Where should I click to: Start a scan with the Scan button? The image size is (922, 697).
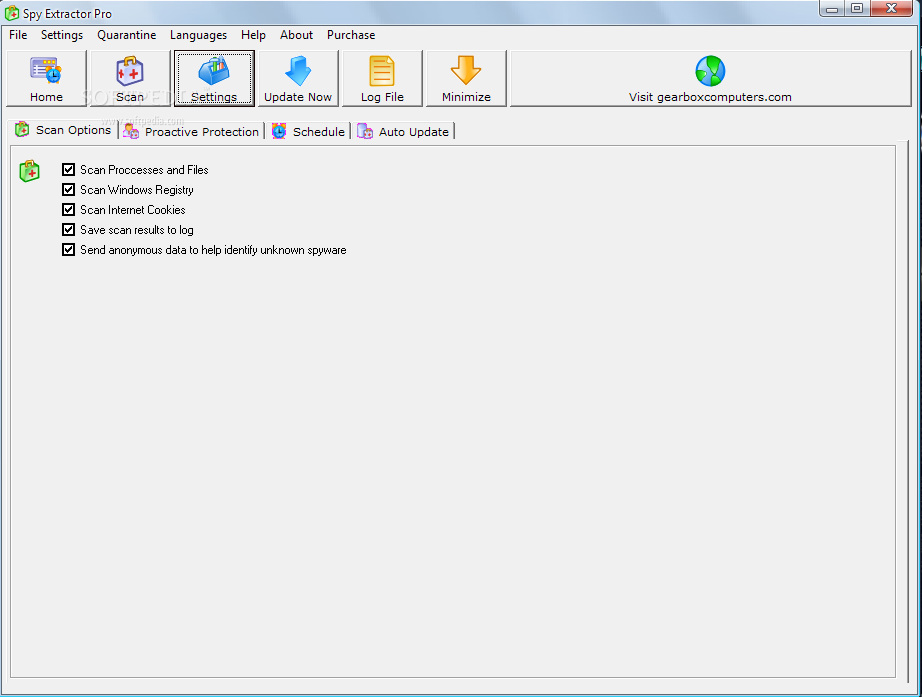[130, 78]
